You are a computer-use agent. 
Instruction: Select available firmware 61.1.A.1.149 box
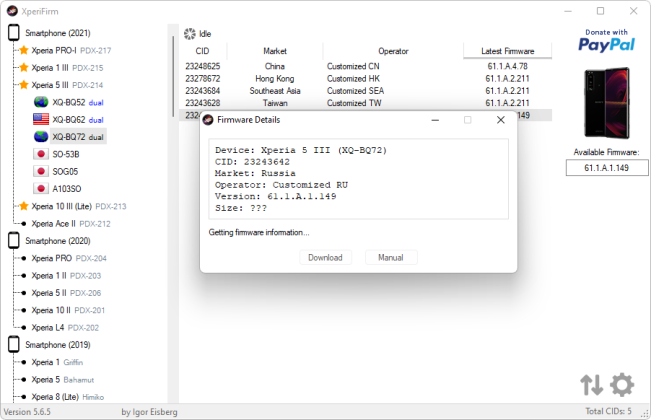pyautogui.click(x=607, y=168)
